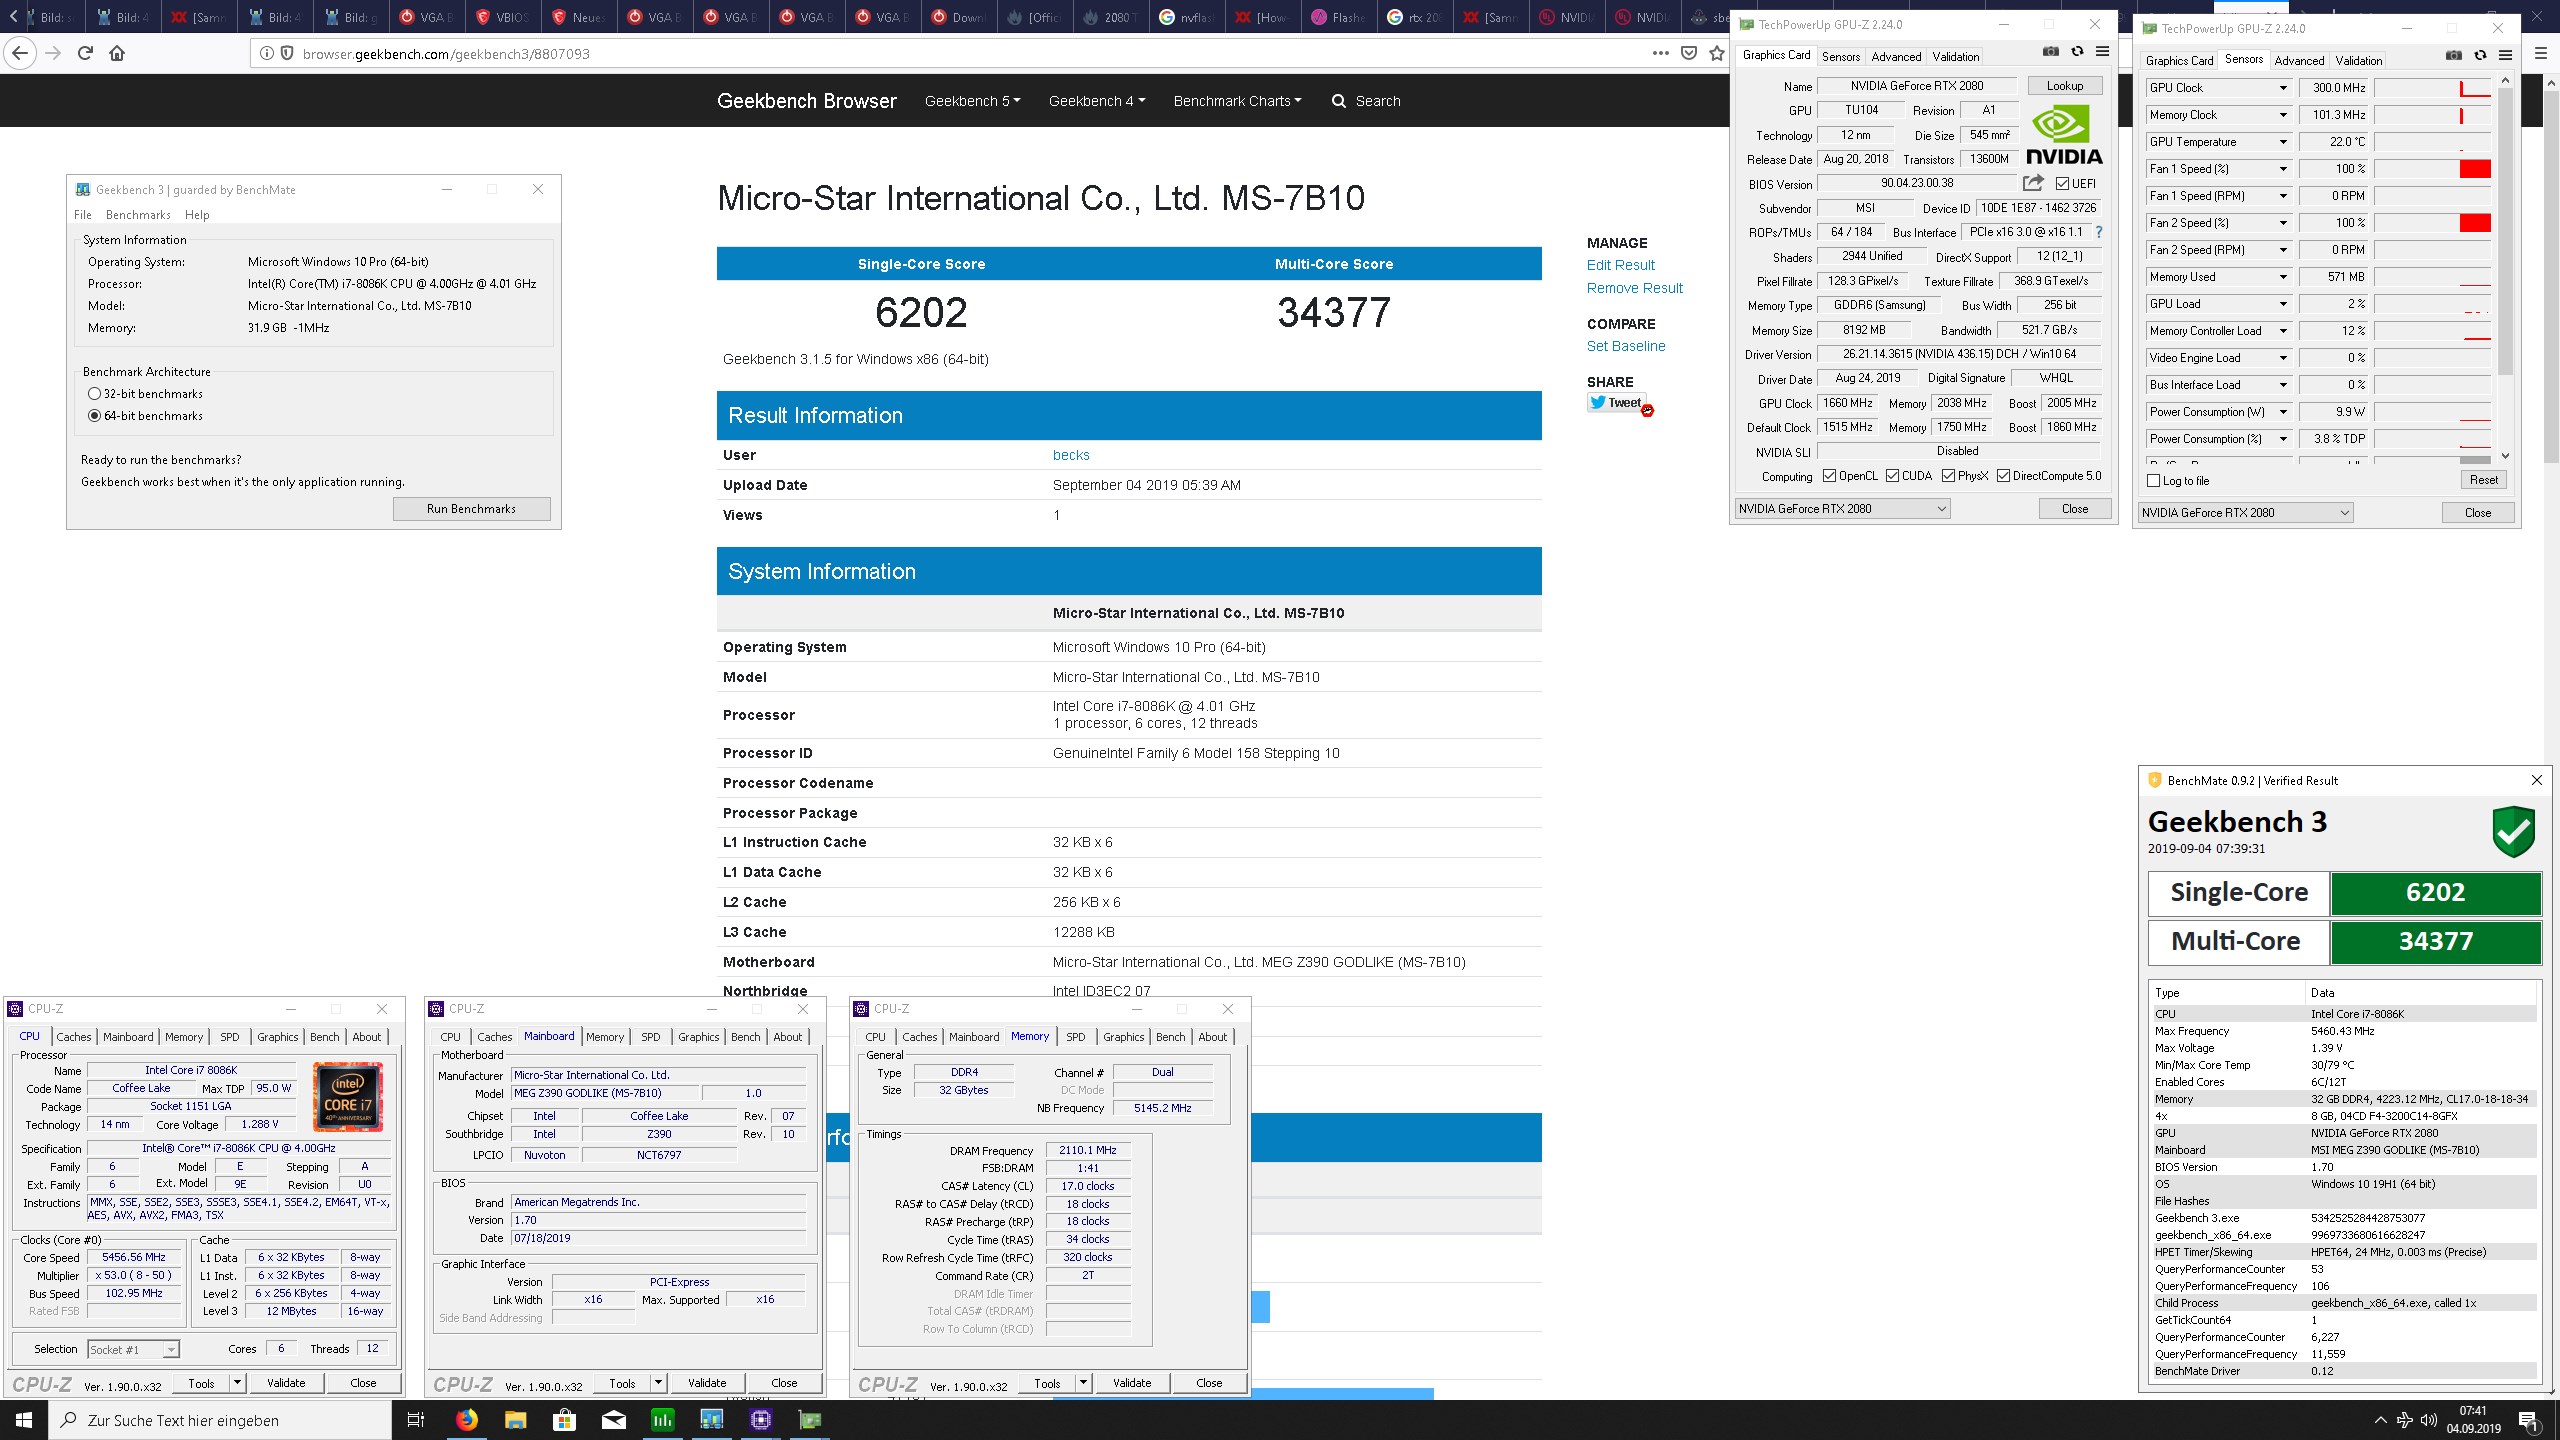
Task: Open Task View on the taskbar
Action: (416, 1420)
